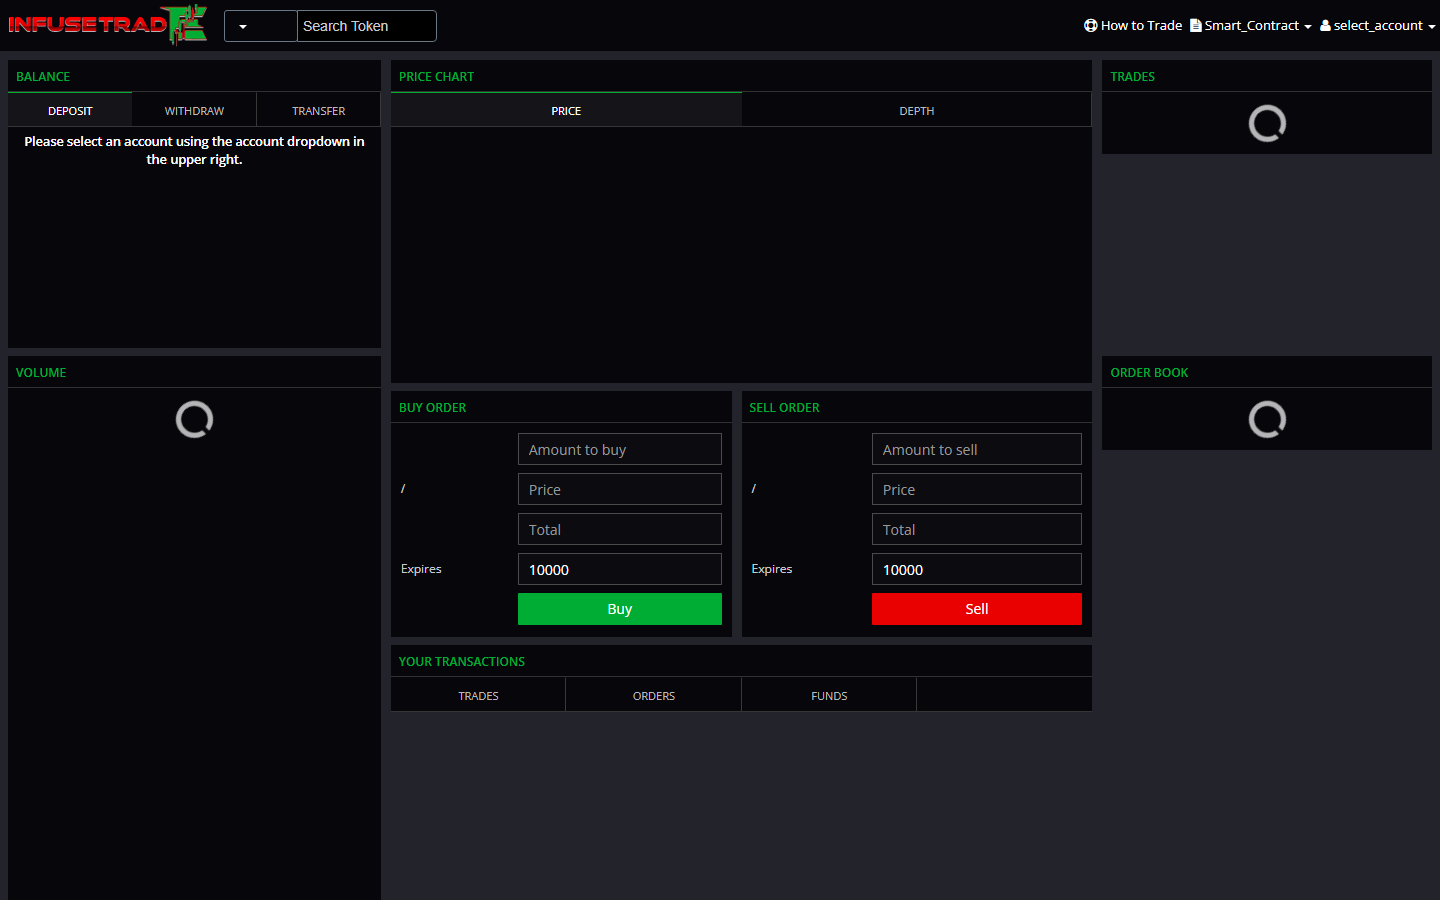Click the red Sell button
This screenshot has height=900, width=1440.
tap(977, 609)
